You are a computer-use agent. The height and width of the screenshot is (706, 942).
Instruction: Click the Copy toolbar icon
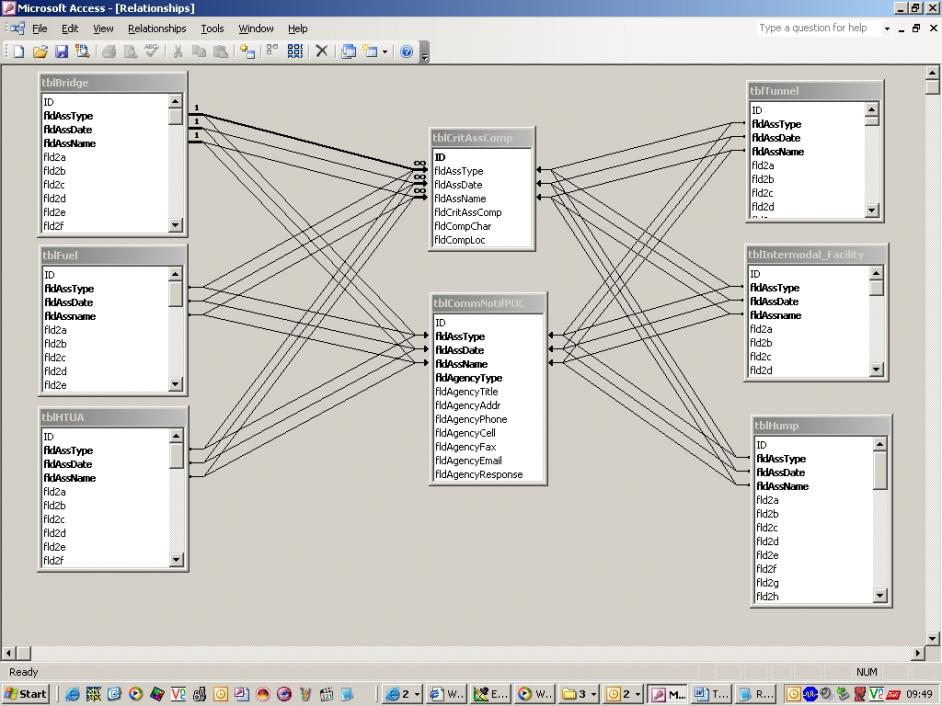tap(199, 52)
